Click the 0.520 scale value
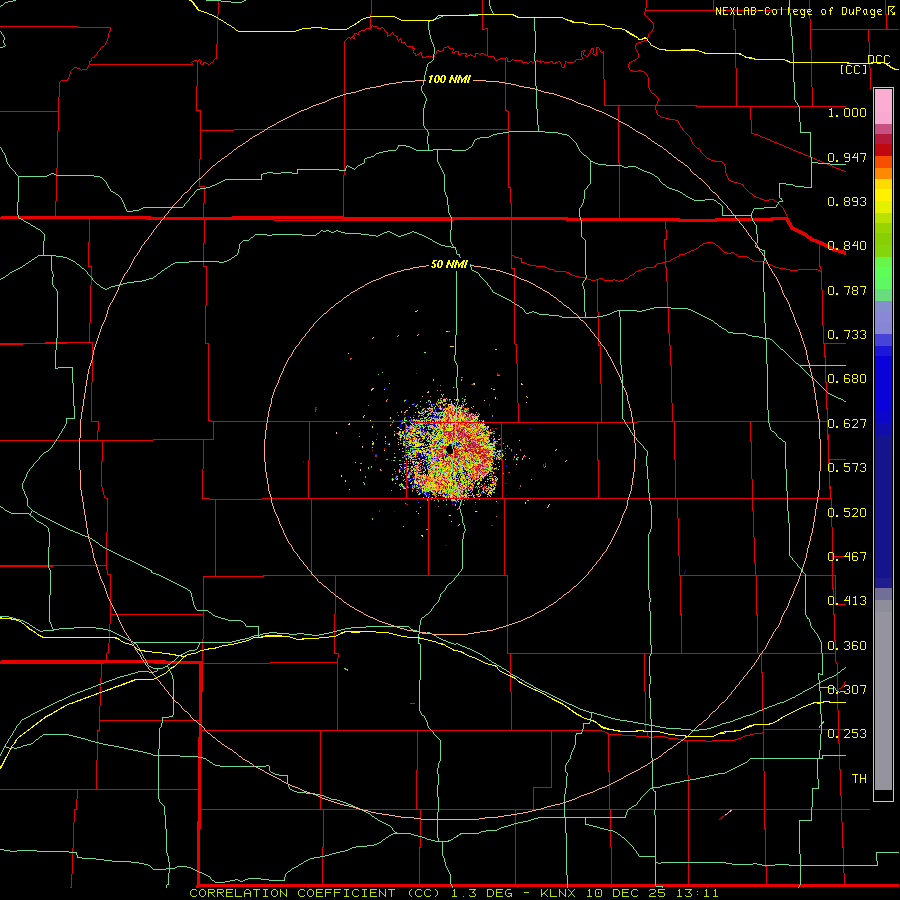The image size is (900, 900). [847, 513]
